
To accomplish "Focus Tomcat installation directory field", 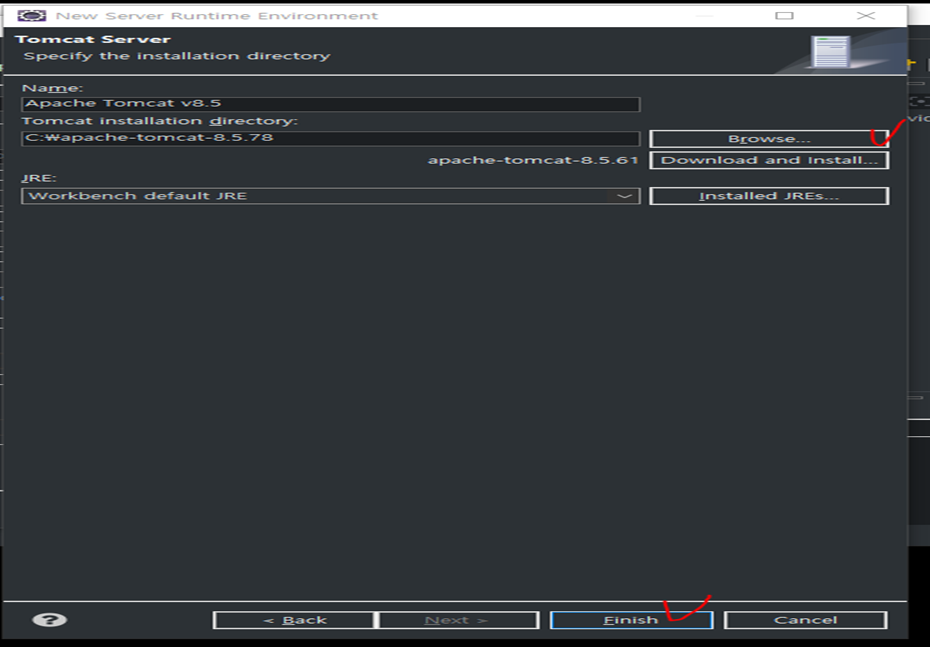I will [330, 138].
